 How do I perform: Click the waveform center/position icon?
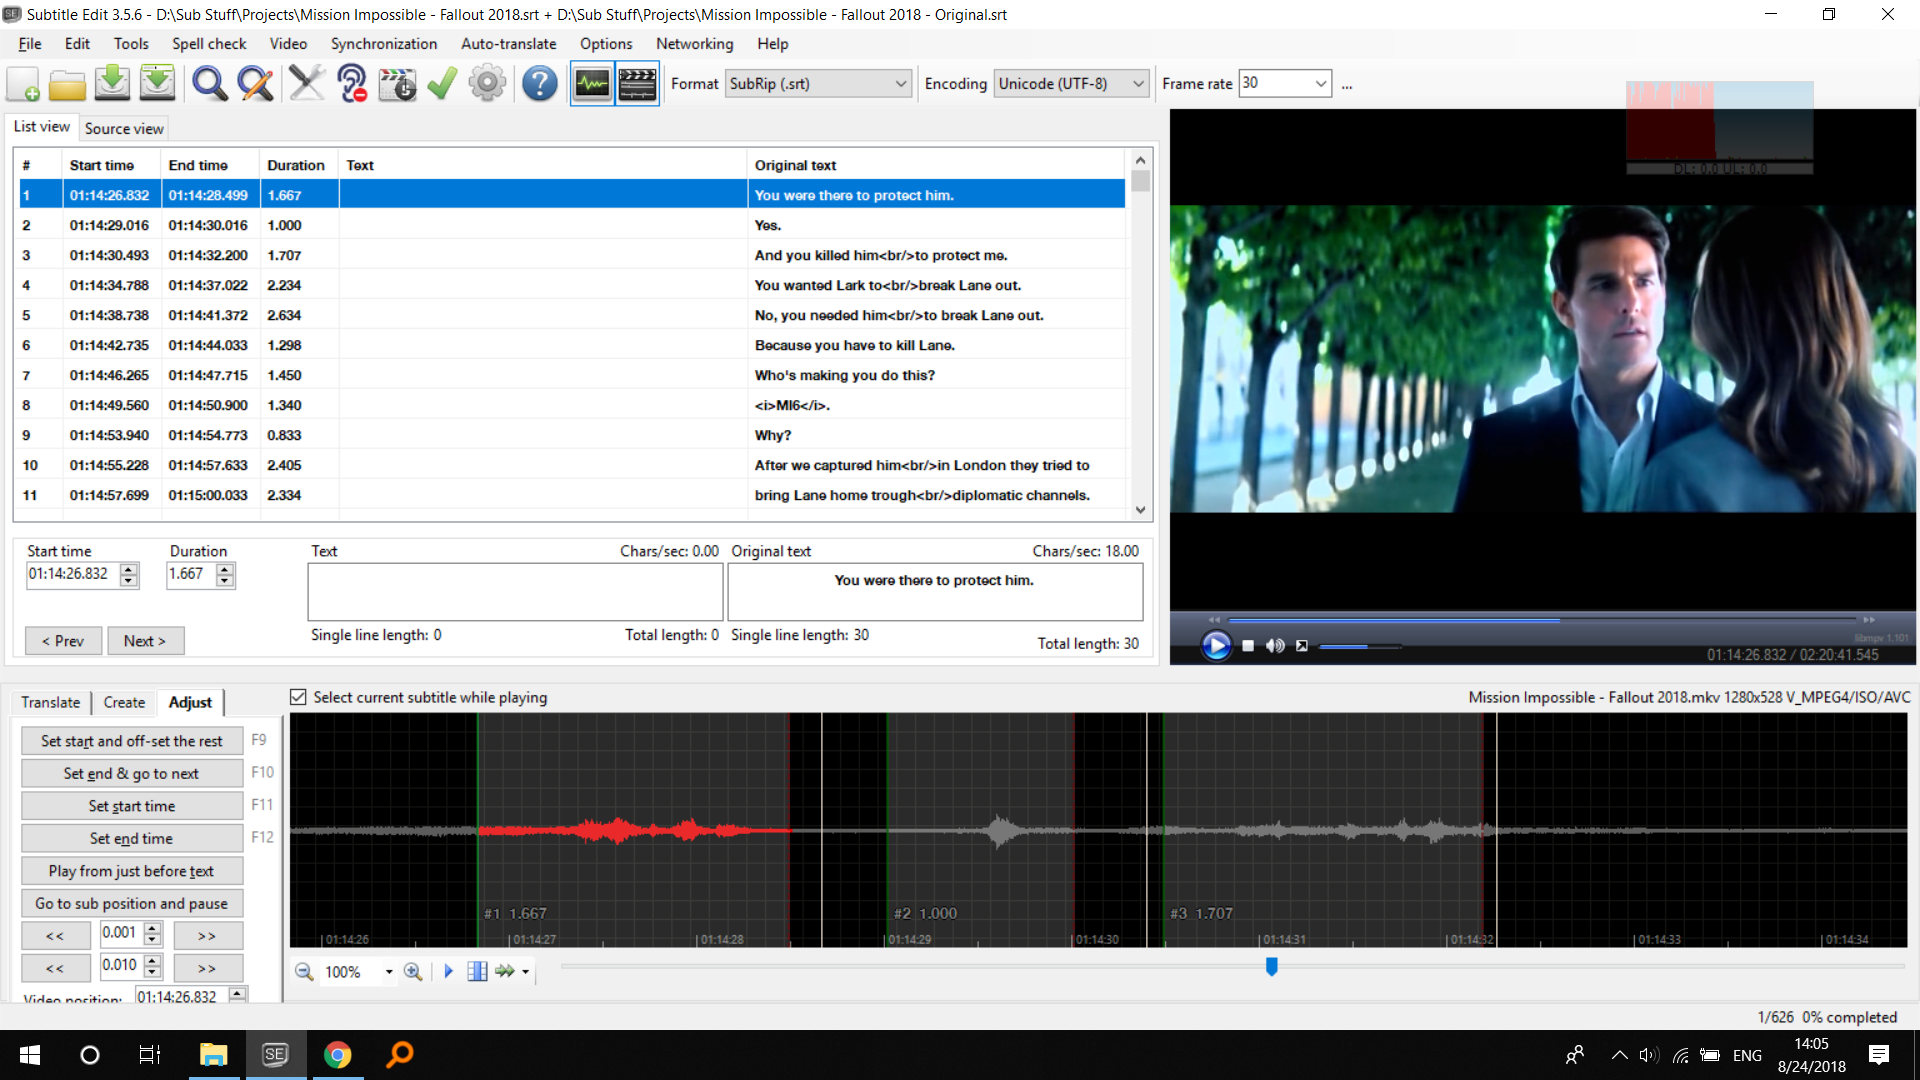(477, 971)
